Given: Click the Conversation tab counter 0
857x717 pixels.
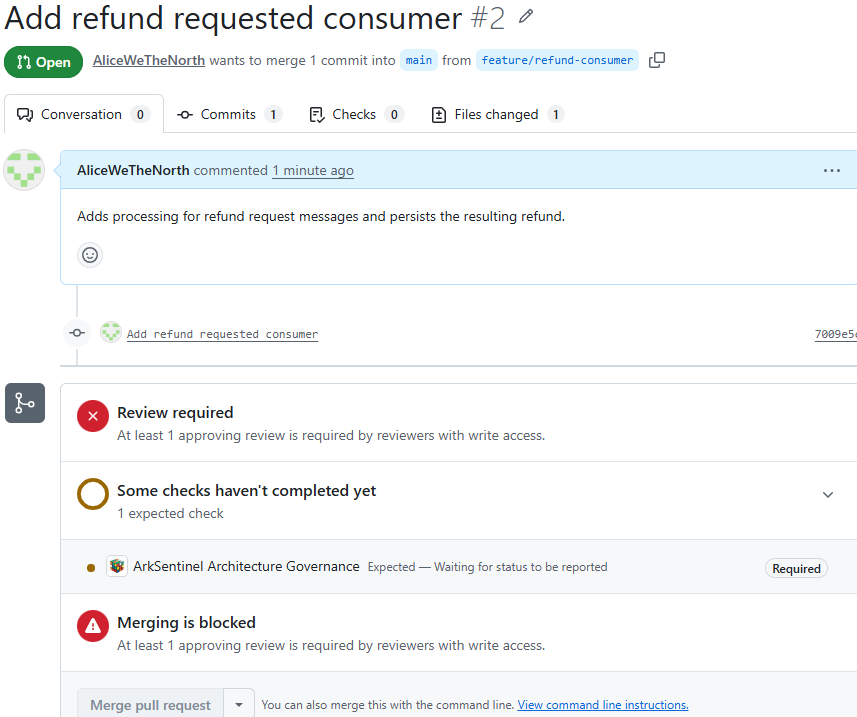Looking at the screenshot, I should [140, 114].
